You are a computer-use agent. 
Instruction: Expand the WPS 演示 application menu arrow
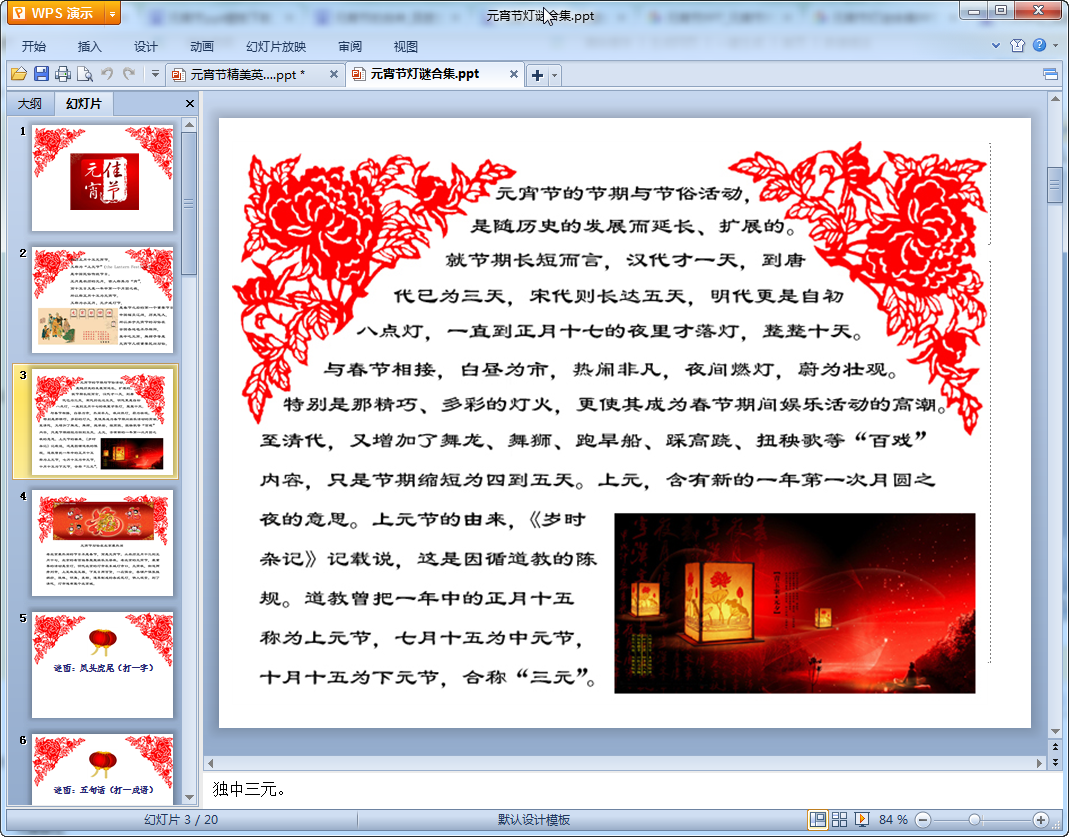tap(111, 13)
